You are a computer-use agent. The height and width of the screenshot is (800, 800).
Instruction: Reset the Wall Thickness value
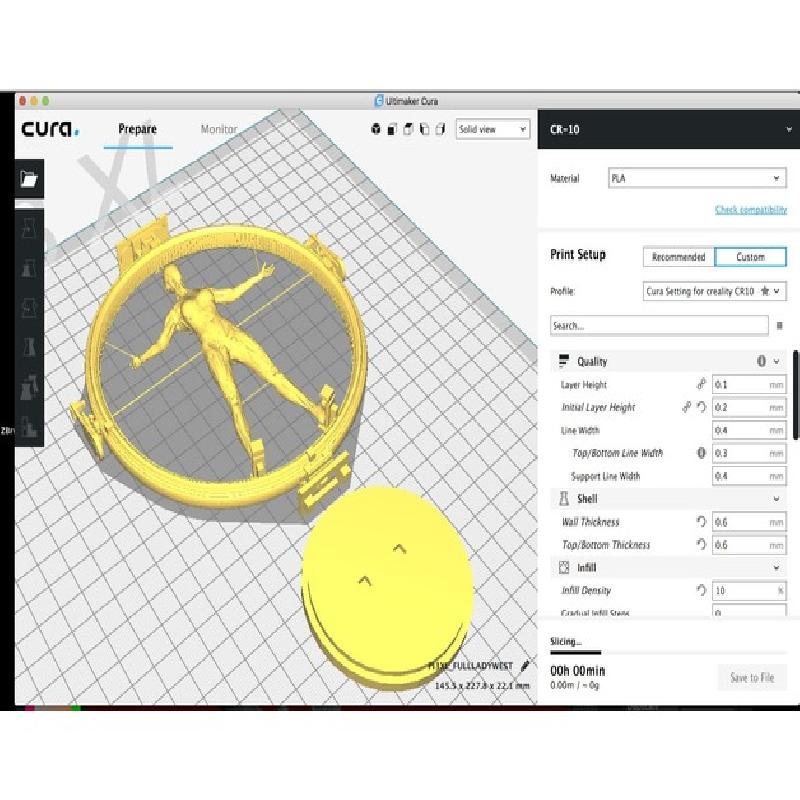(702, 521)
